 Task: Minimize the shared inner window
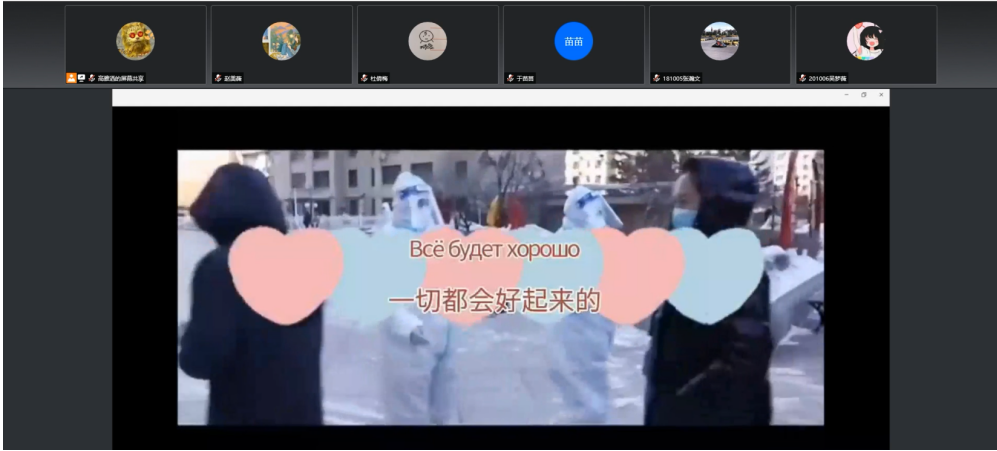click(x=846, y=95)
